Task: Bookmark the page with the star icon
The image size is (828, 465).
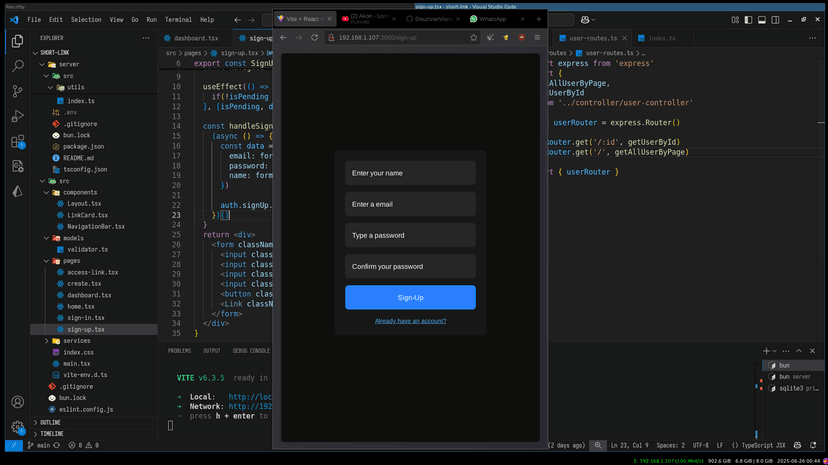Action: coord(474,37)
